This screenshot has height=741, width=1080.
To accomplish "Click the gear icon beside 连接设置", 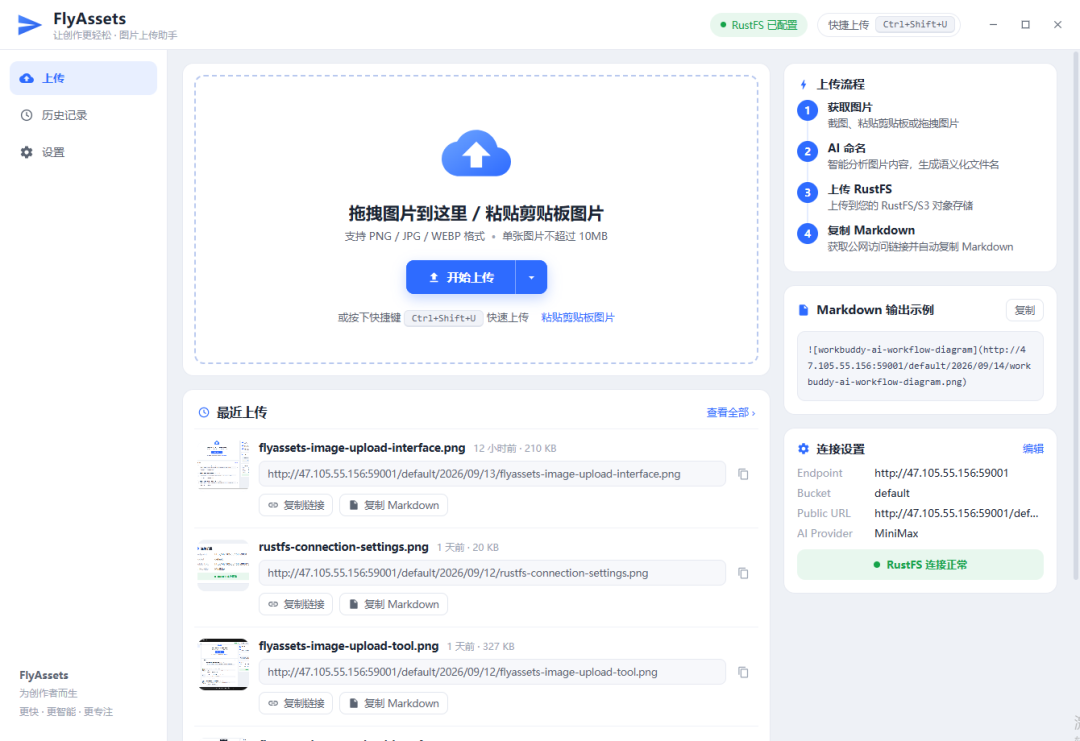I will click(803, 449).
